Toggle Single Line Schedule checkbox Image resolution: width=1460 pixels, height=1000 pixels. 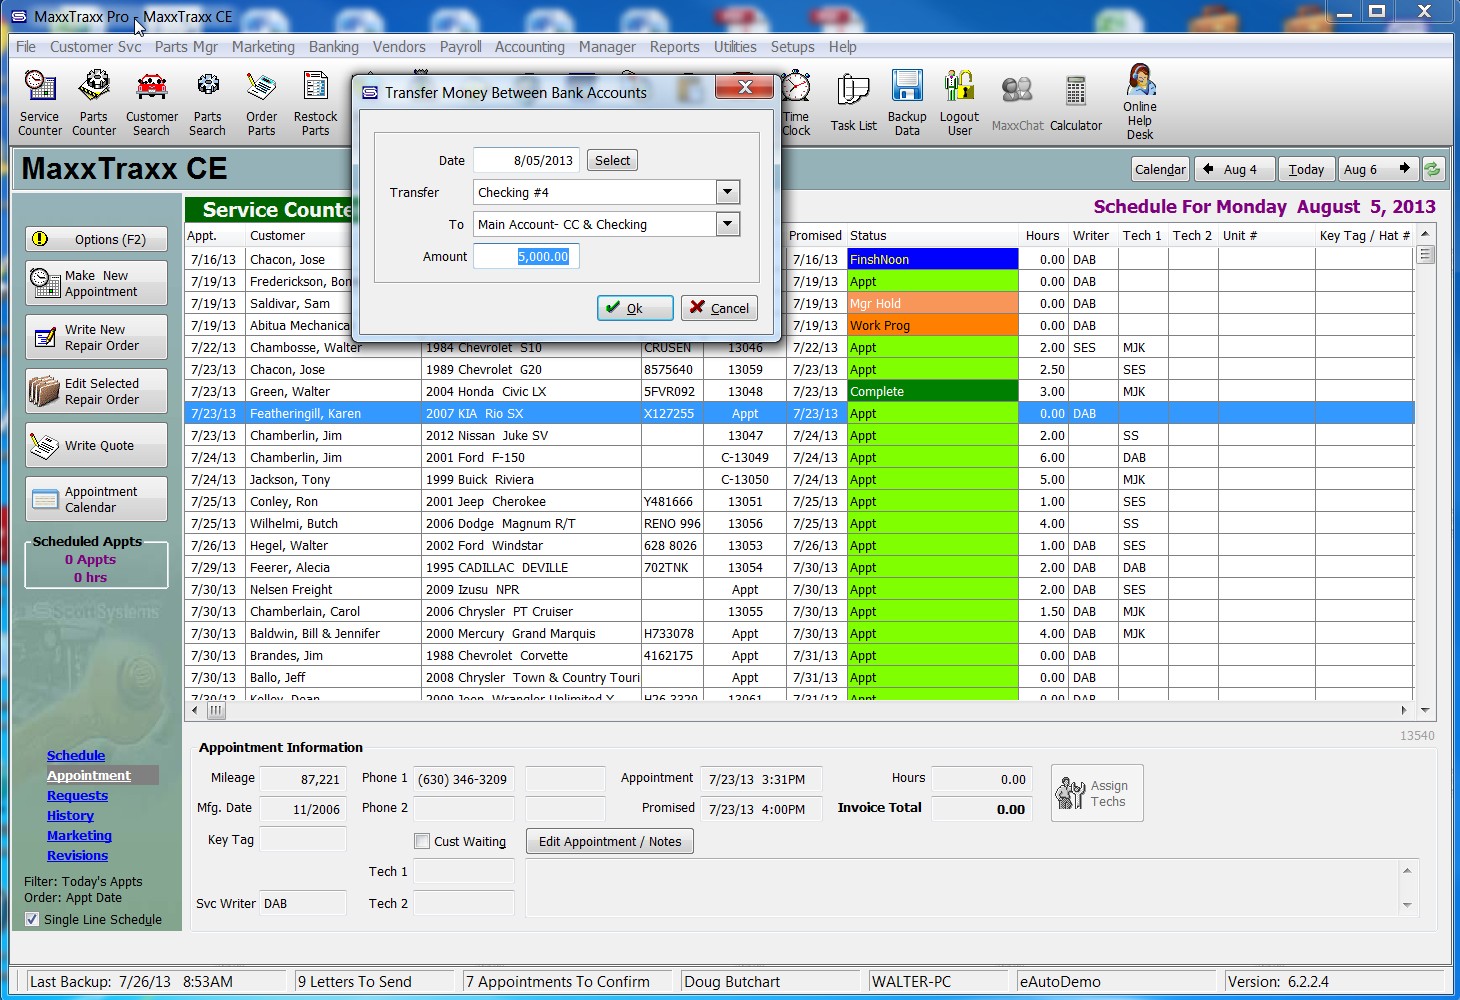point(32,919)
